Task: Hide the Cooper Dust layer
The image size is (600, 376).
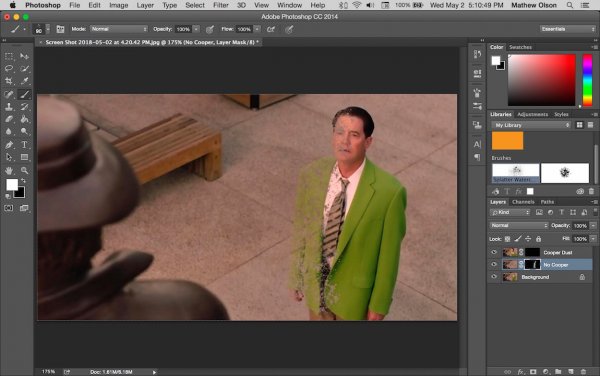Action: [494, 252]
